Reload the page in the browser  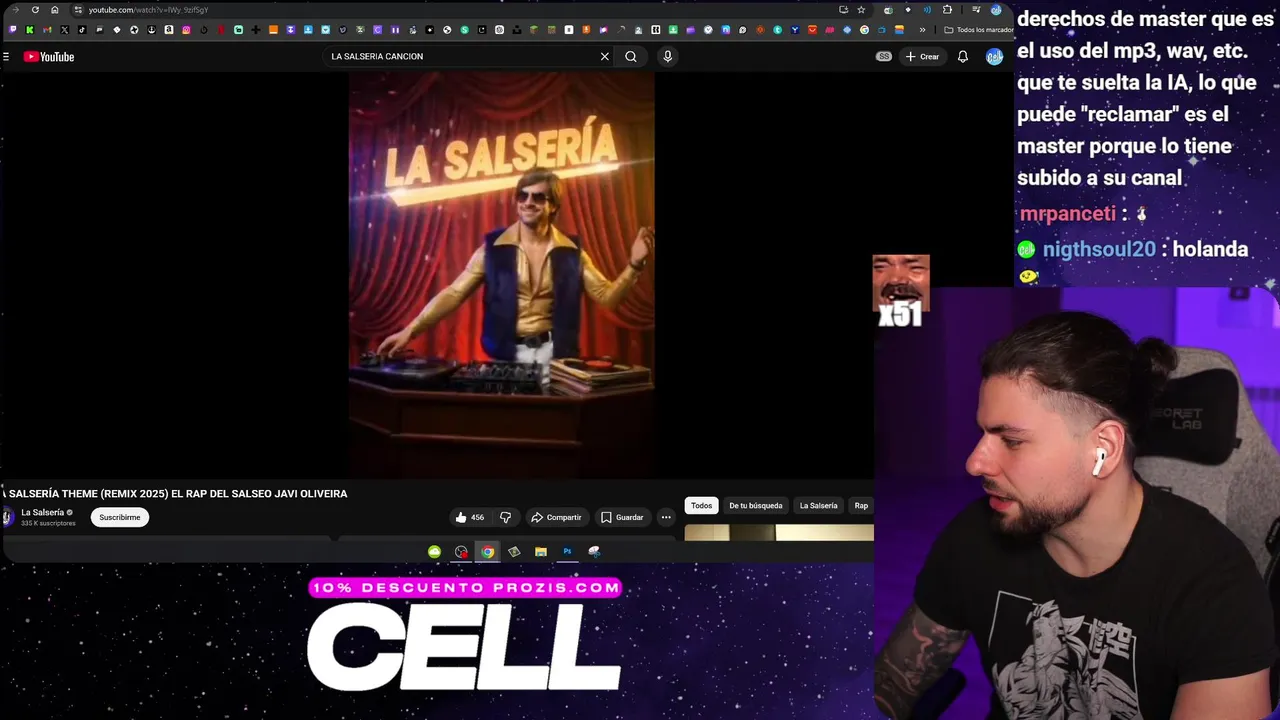point(35,10)
